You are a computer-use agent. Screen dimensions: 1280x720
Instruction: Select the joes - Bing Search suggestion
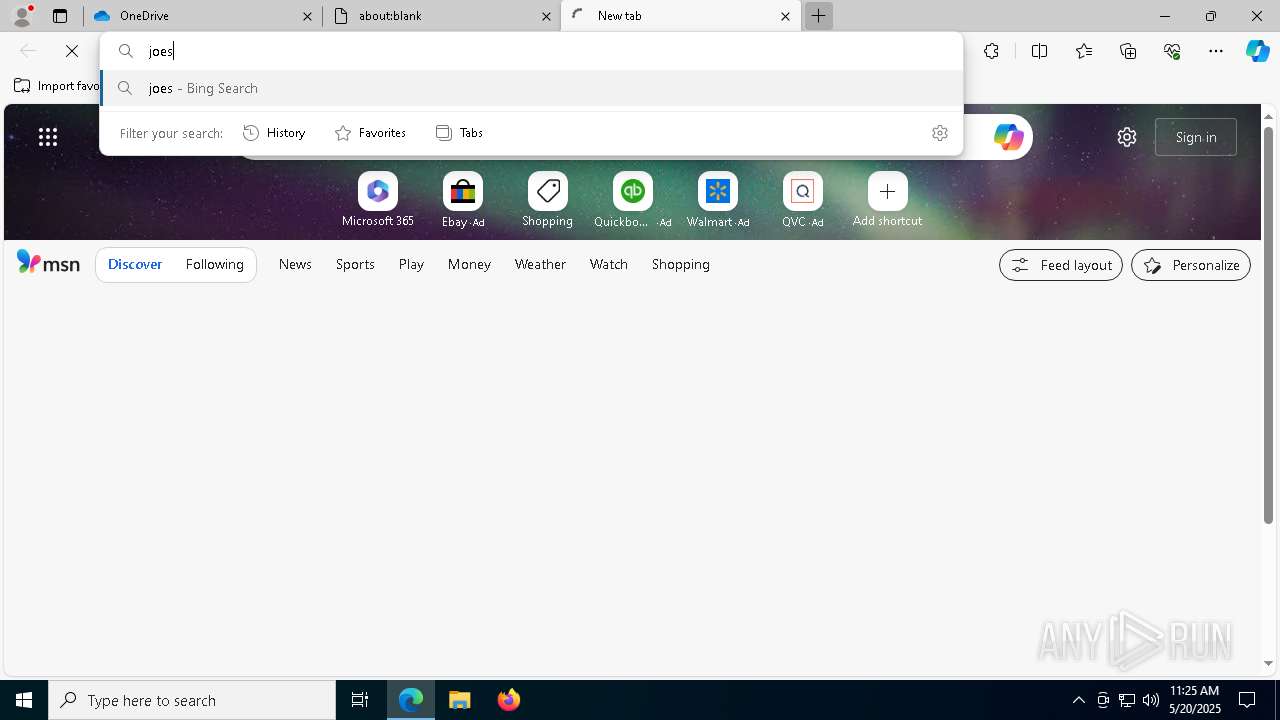point(531,88)
